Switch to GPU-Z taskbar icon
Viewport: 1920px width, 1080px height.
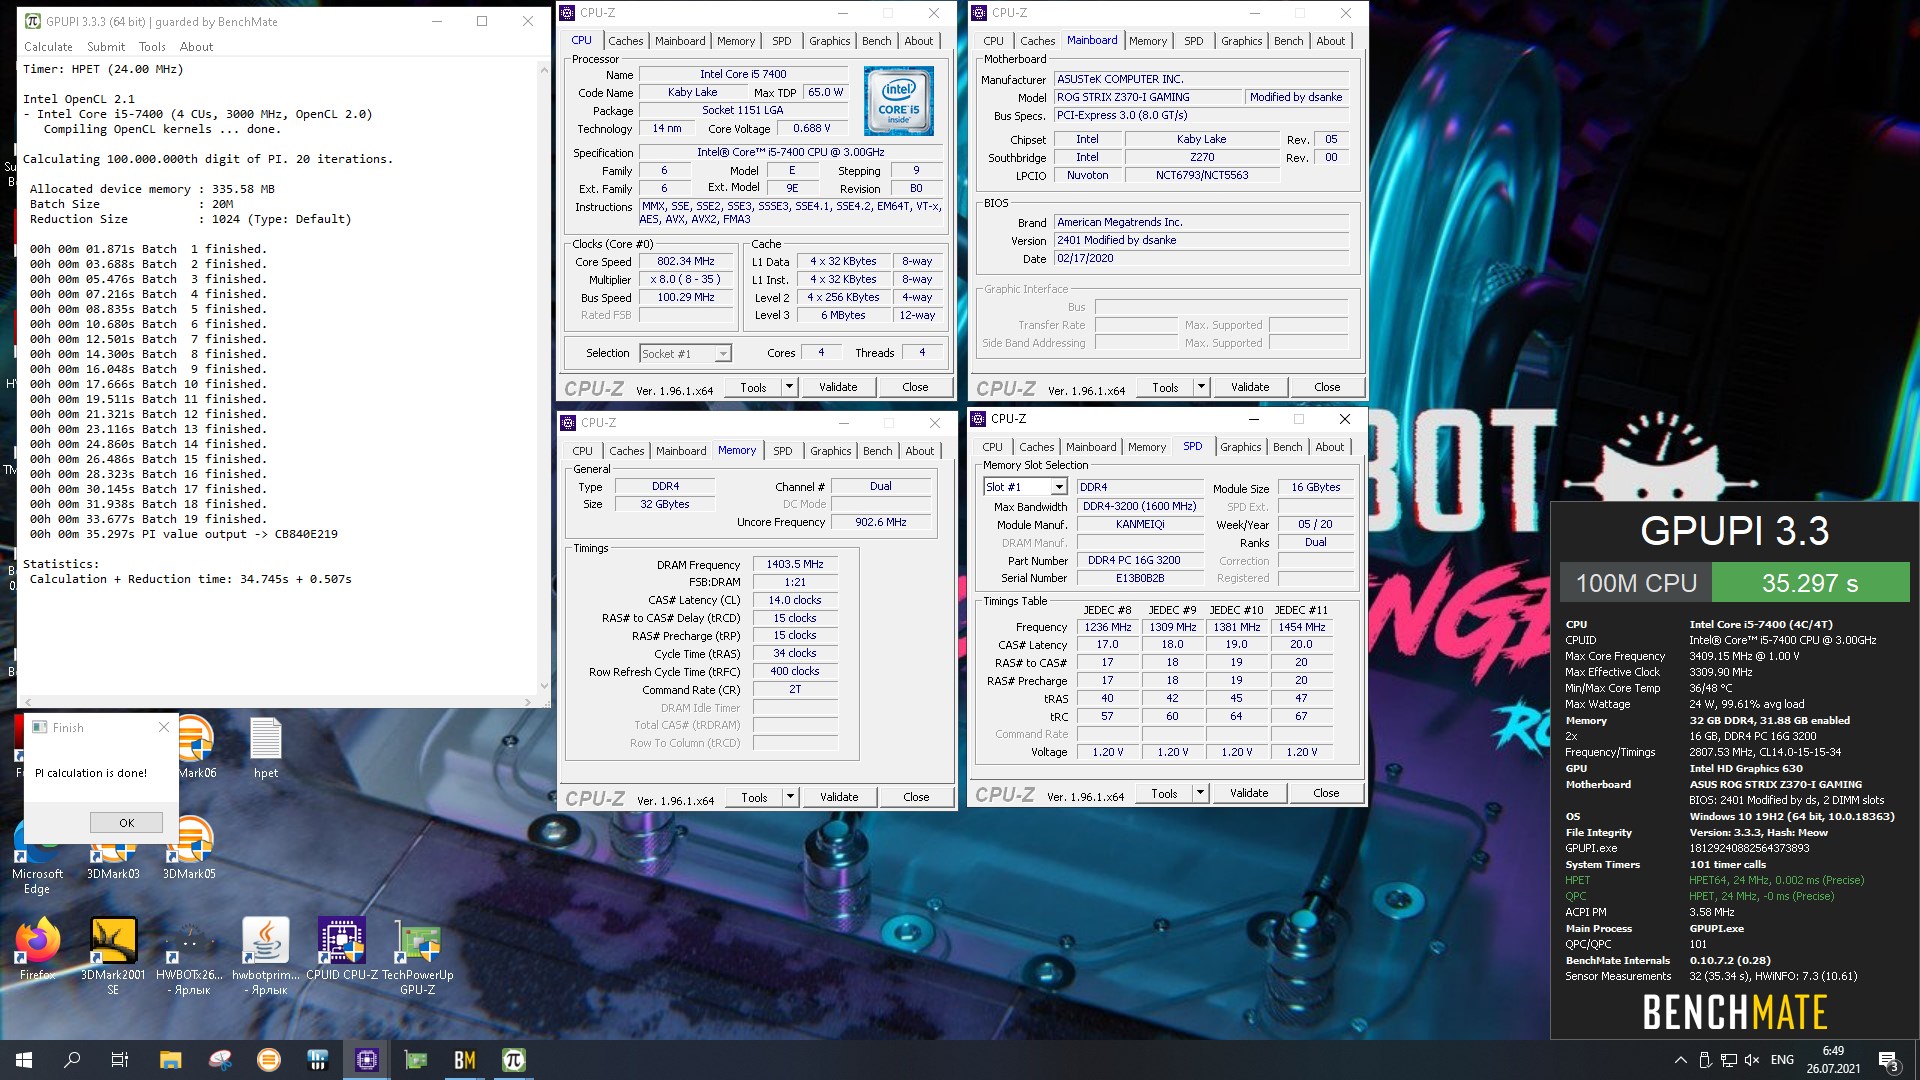click(x=416, y=1060)
